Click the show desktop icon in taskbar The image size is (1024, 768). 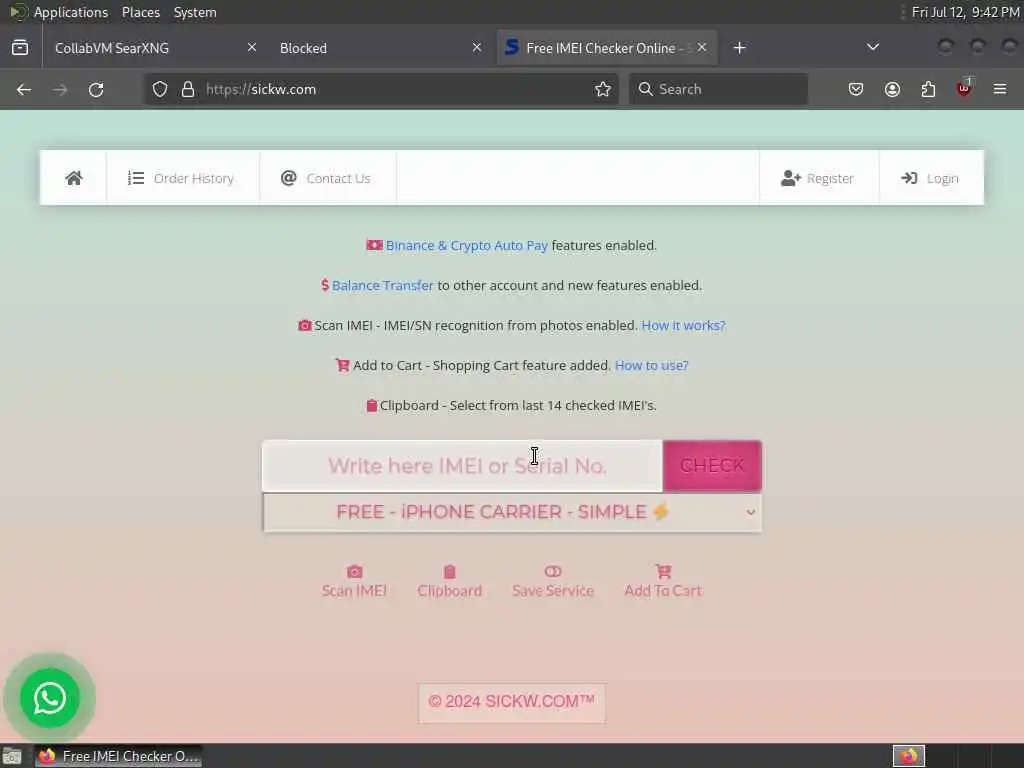(12, 756)
